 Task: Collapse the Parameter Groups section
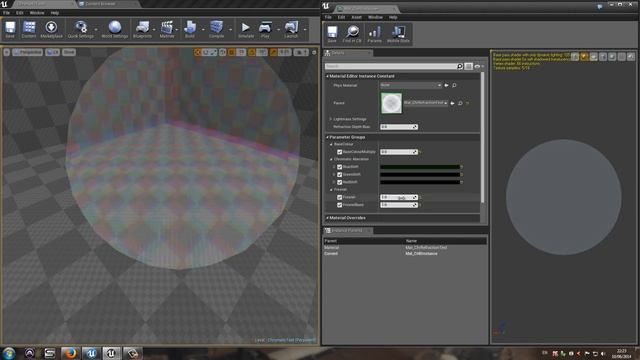[x=327, y=137]
